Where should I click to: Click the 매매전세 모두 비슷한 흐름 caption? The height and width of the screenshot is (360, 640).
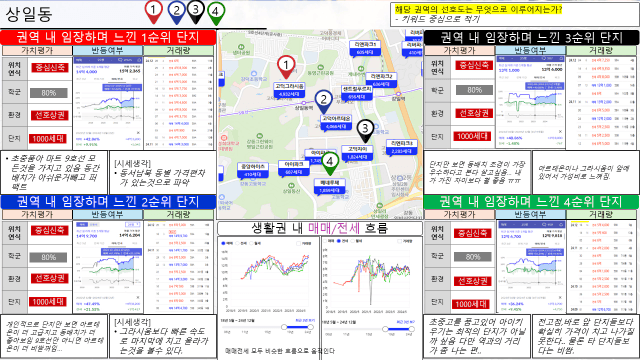point(280,351)
